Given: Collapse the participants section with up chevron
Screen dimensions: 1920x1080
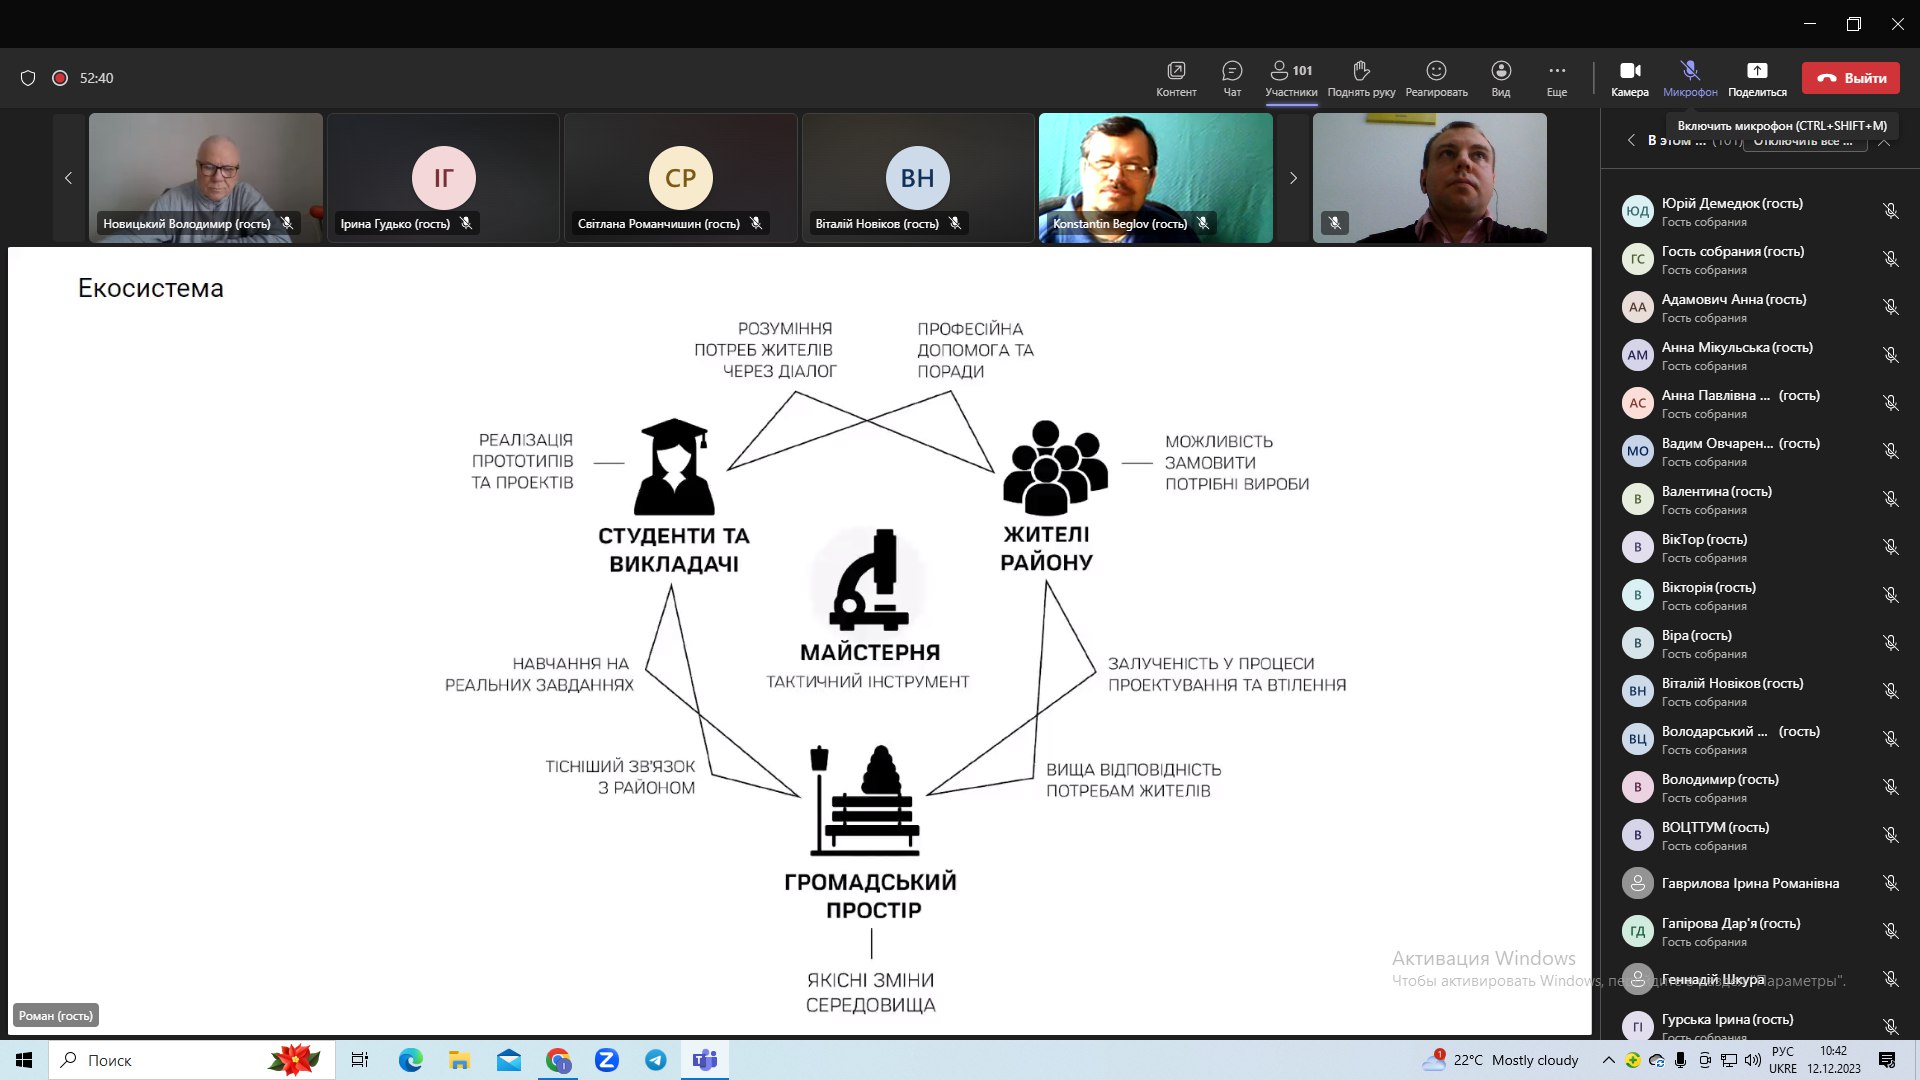Looking at the screenshot, I should (x=1884, y=142).
